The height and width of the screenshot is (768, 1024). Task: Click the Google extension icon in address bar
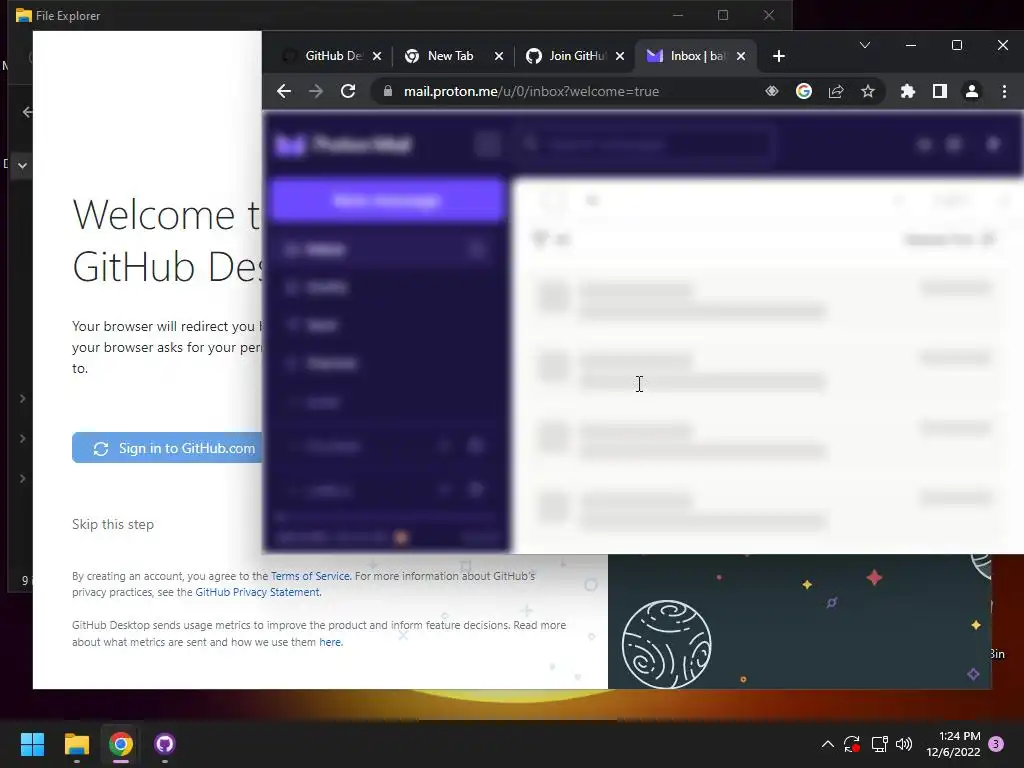[x=804, y=91]
